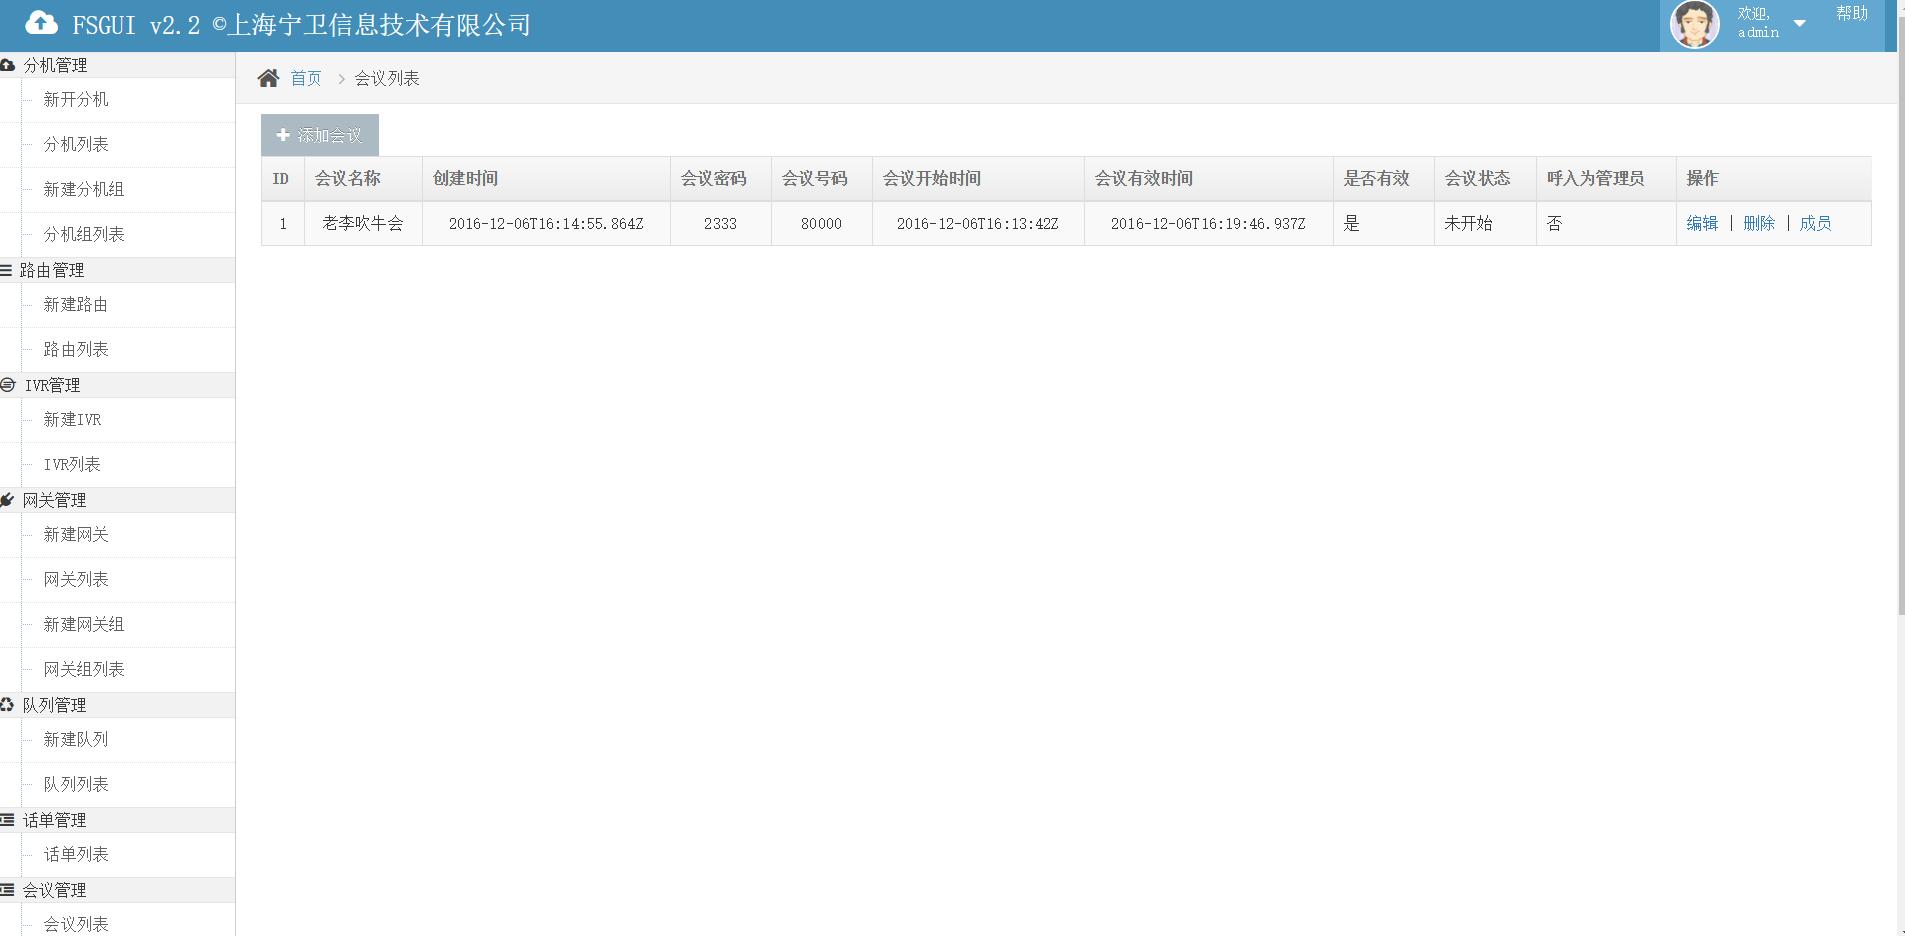The height and width of the screenshot is (936, 1905).
Task: Click the IVR管理 section icon
Action: 8,385
